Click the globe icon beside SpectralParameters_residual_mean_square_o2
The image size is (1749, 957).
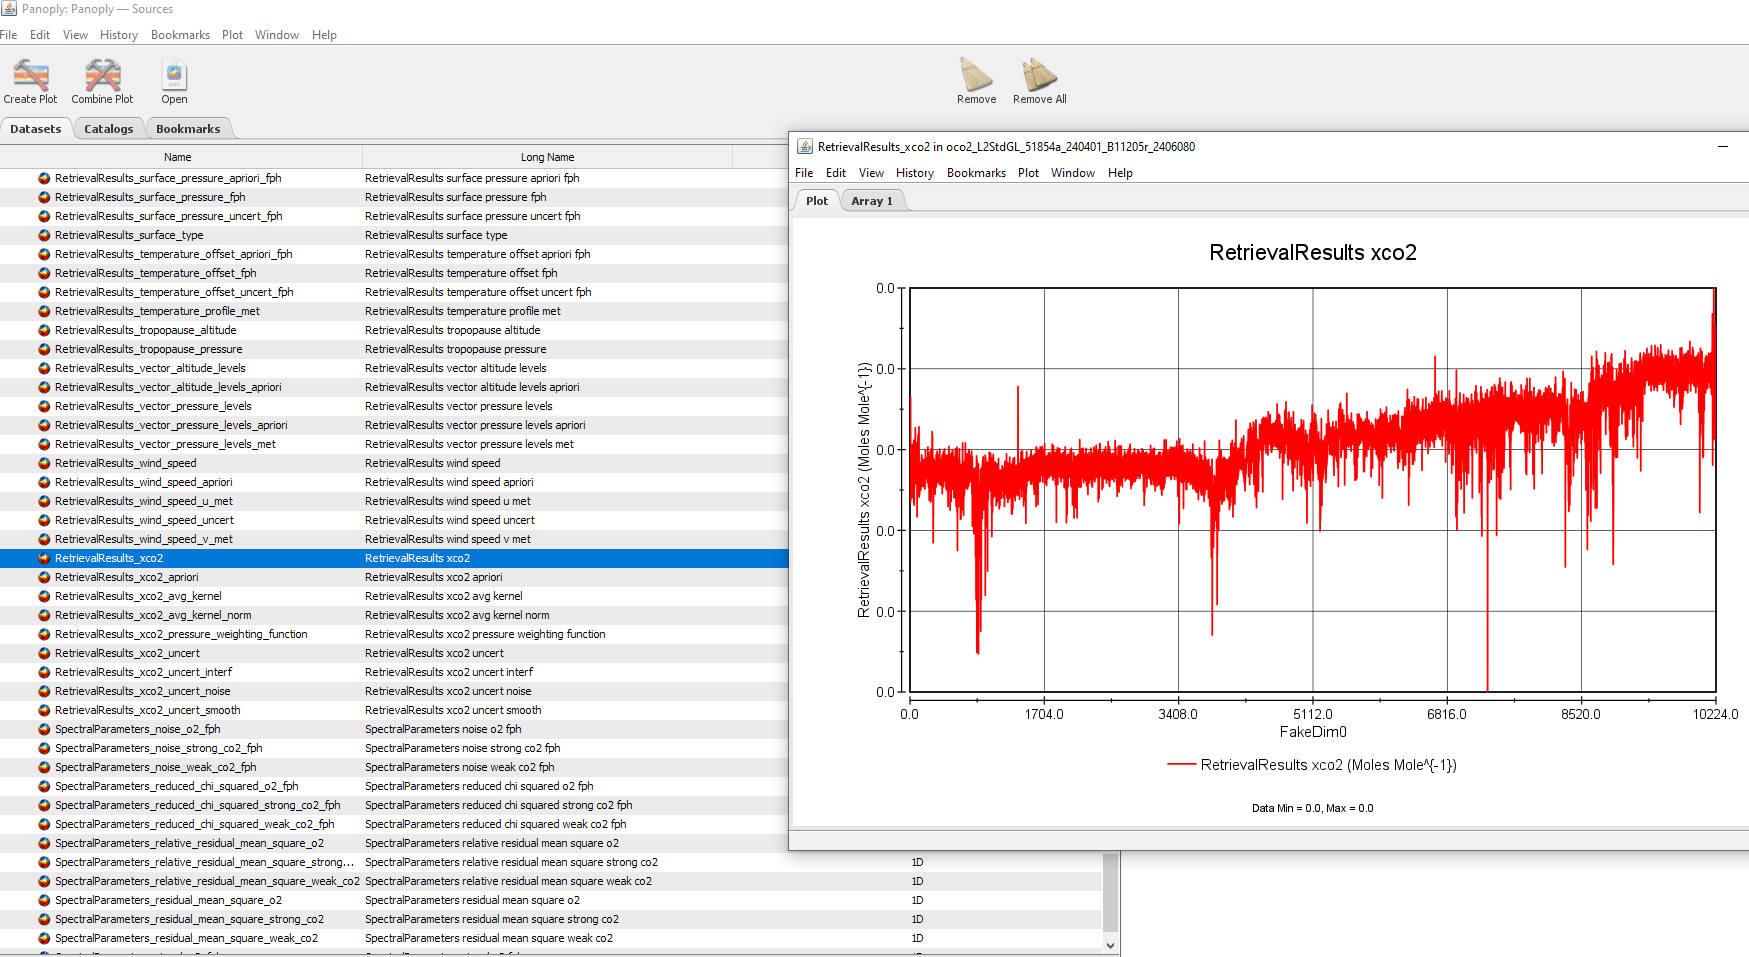click(44, 900)
